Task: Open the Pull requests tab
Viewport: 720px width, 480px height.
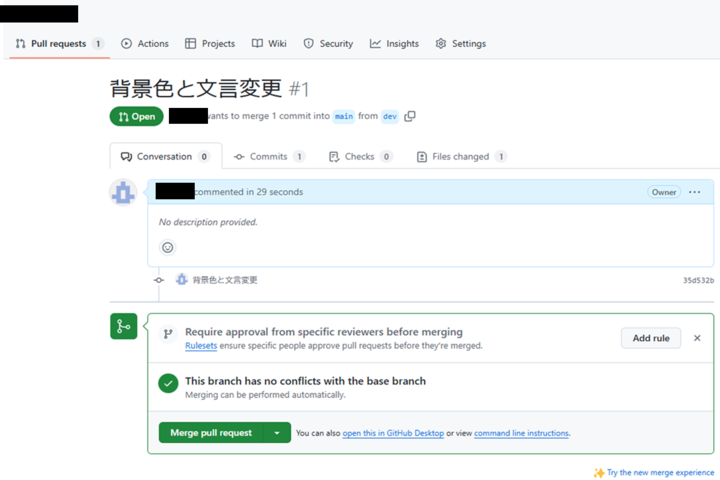Action: click(59, 44)
